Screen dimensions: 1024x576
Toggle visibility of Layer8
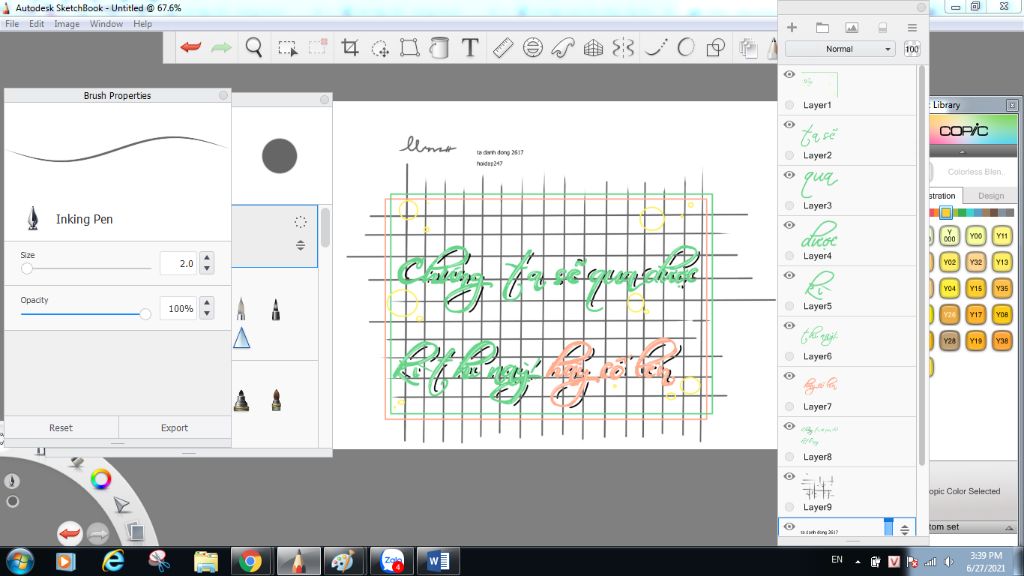789,426
